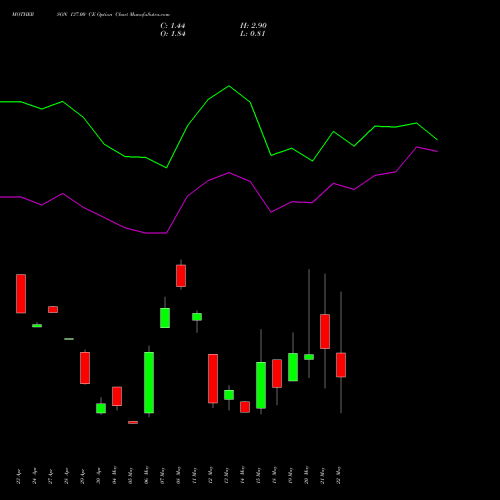
Task: Select the 08 May date label
Action: pyautogui.click(x=179, y=475)
